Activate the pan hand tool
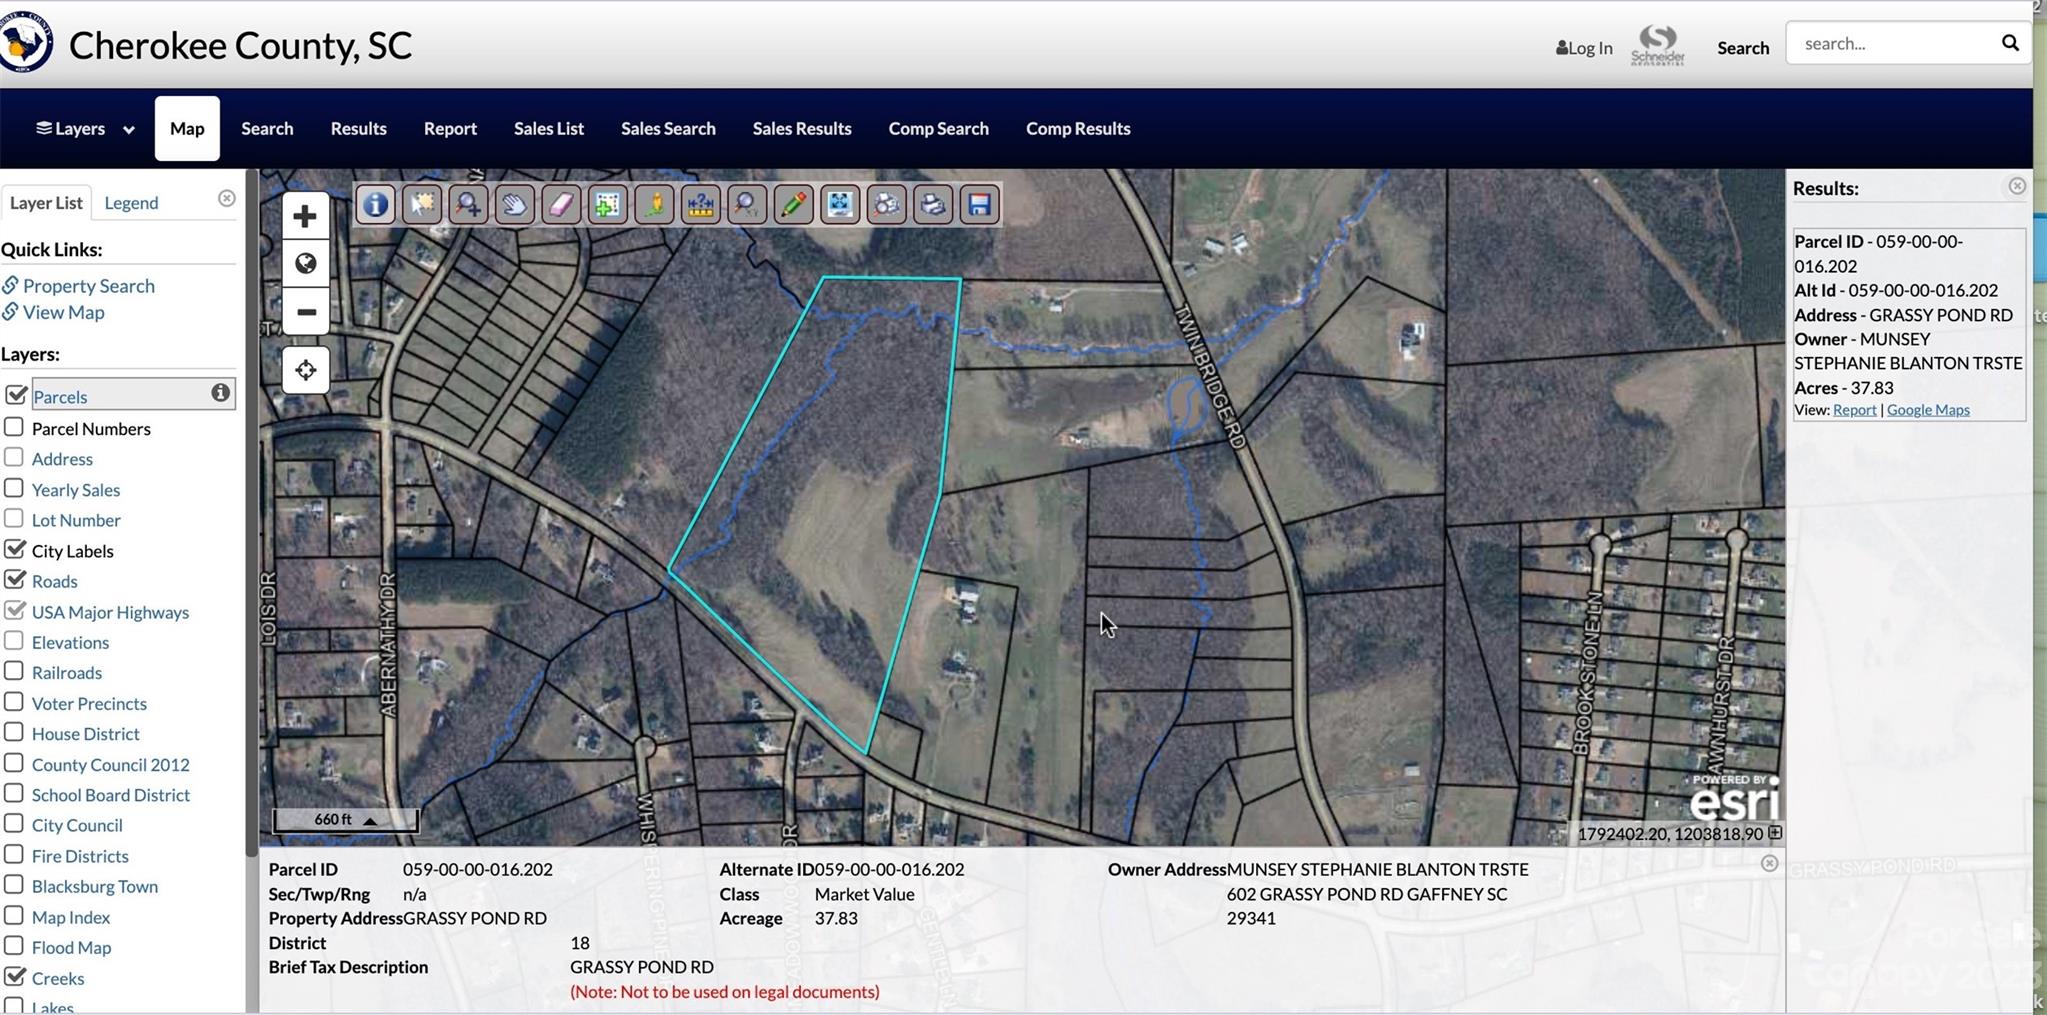2047x1015 pixels. pyautogui.click(x=514, y=205)
